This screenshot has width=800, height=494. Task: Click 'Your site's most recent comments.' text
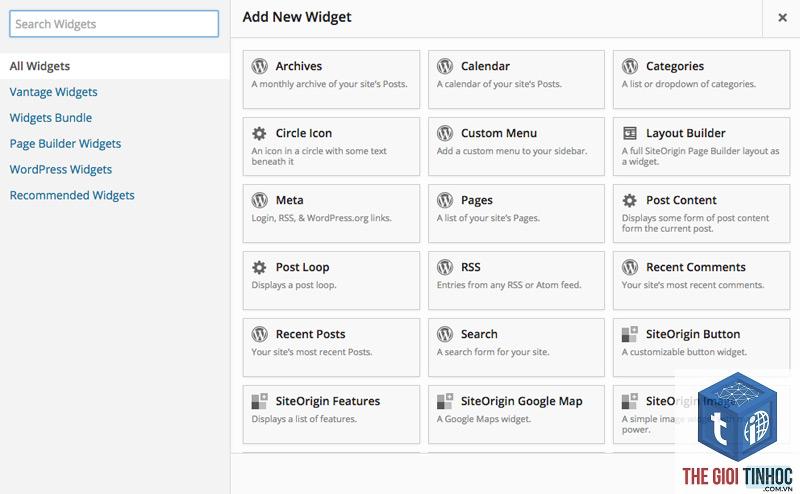(693, 285)
